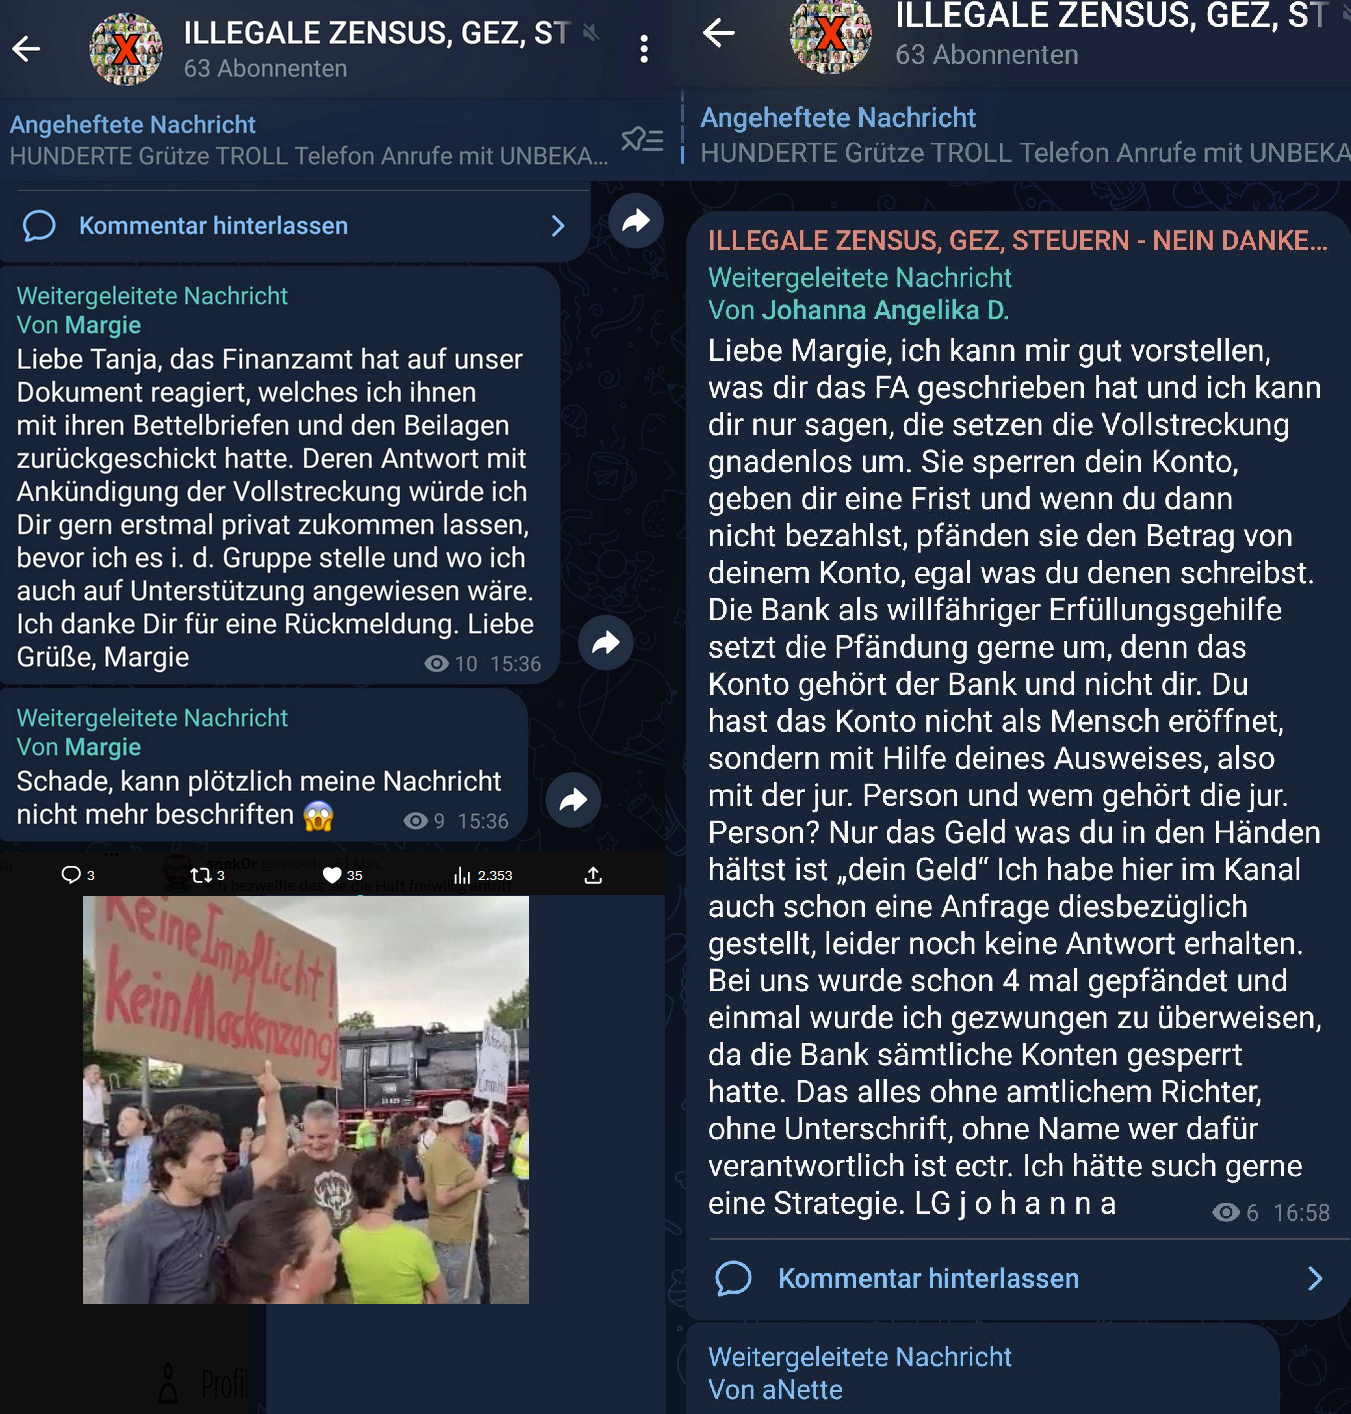This screenshot has width=1351, height=1414.
Task: Retweet using the retweet icon with 3
Action: click(x=201, y=875)
